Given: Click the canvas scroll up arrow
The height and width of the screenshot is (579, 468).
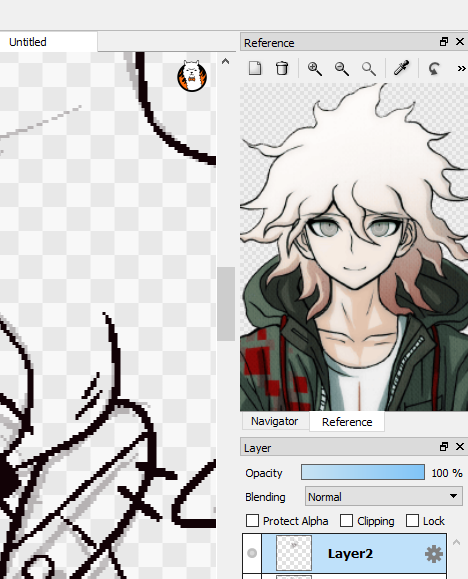Looking at the screenshot, I should coord(225,61).
